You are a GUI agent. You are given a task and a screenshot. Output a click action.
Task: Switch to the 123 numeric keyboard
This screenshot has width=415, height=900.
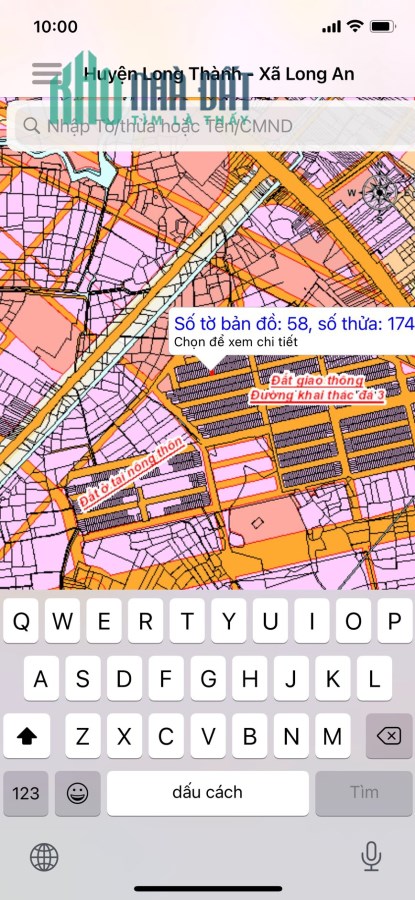(x=26, y=793)
